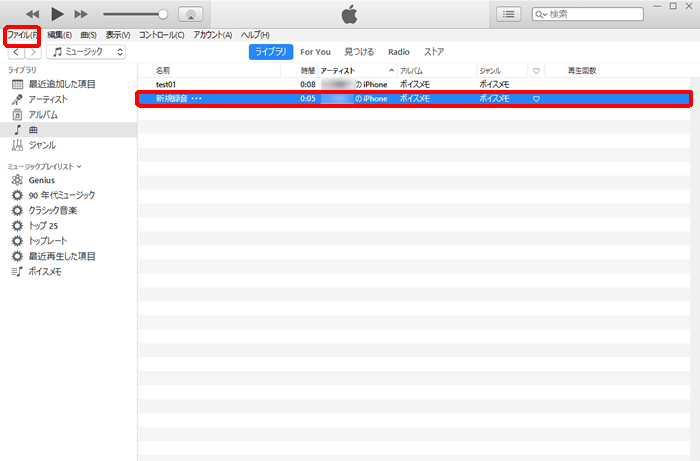The height and width of the screenshot is (461, 700).
Task: Switch to the 見つける tab
Action: [359, 52]
